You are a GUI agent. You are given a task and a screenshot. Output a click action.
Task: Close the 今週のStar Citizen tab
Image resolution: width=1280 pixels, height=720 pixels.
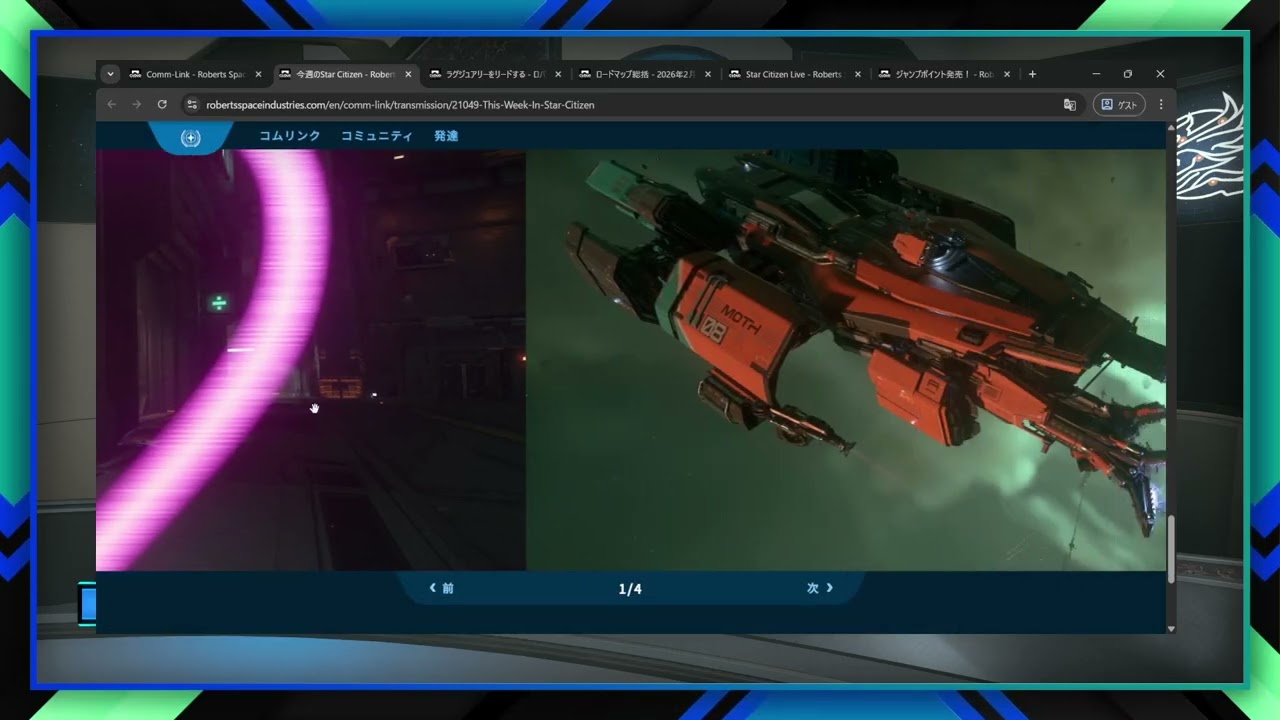(408, 74)
